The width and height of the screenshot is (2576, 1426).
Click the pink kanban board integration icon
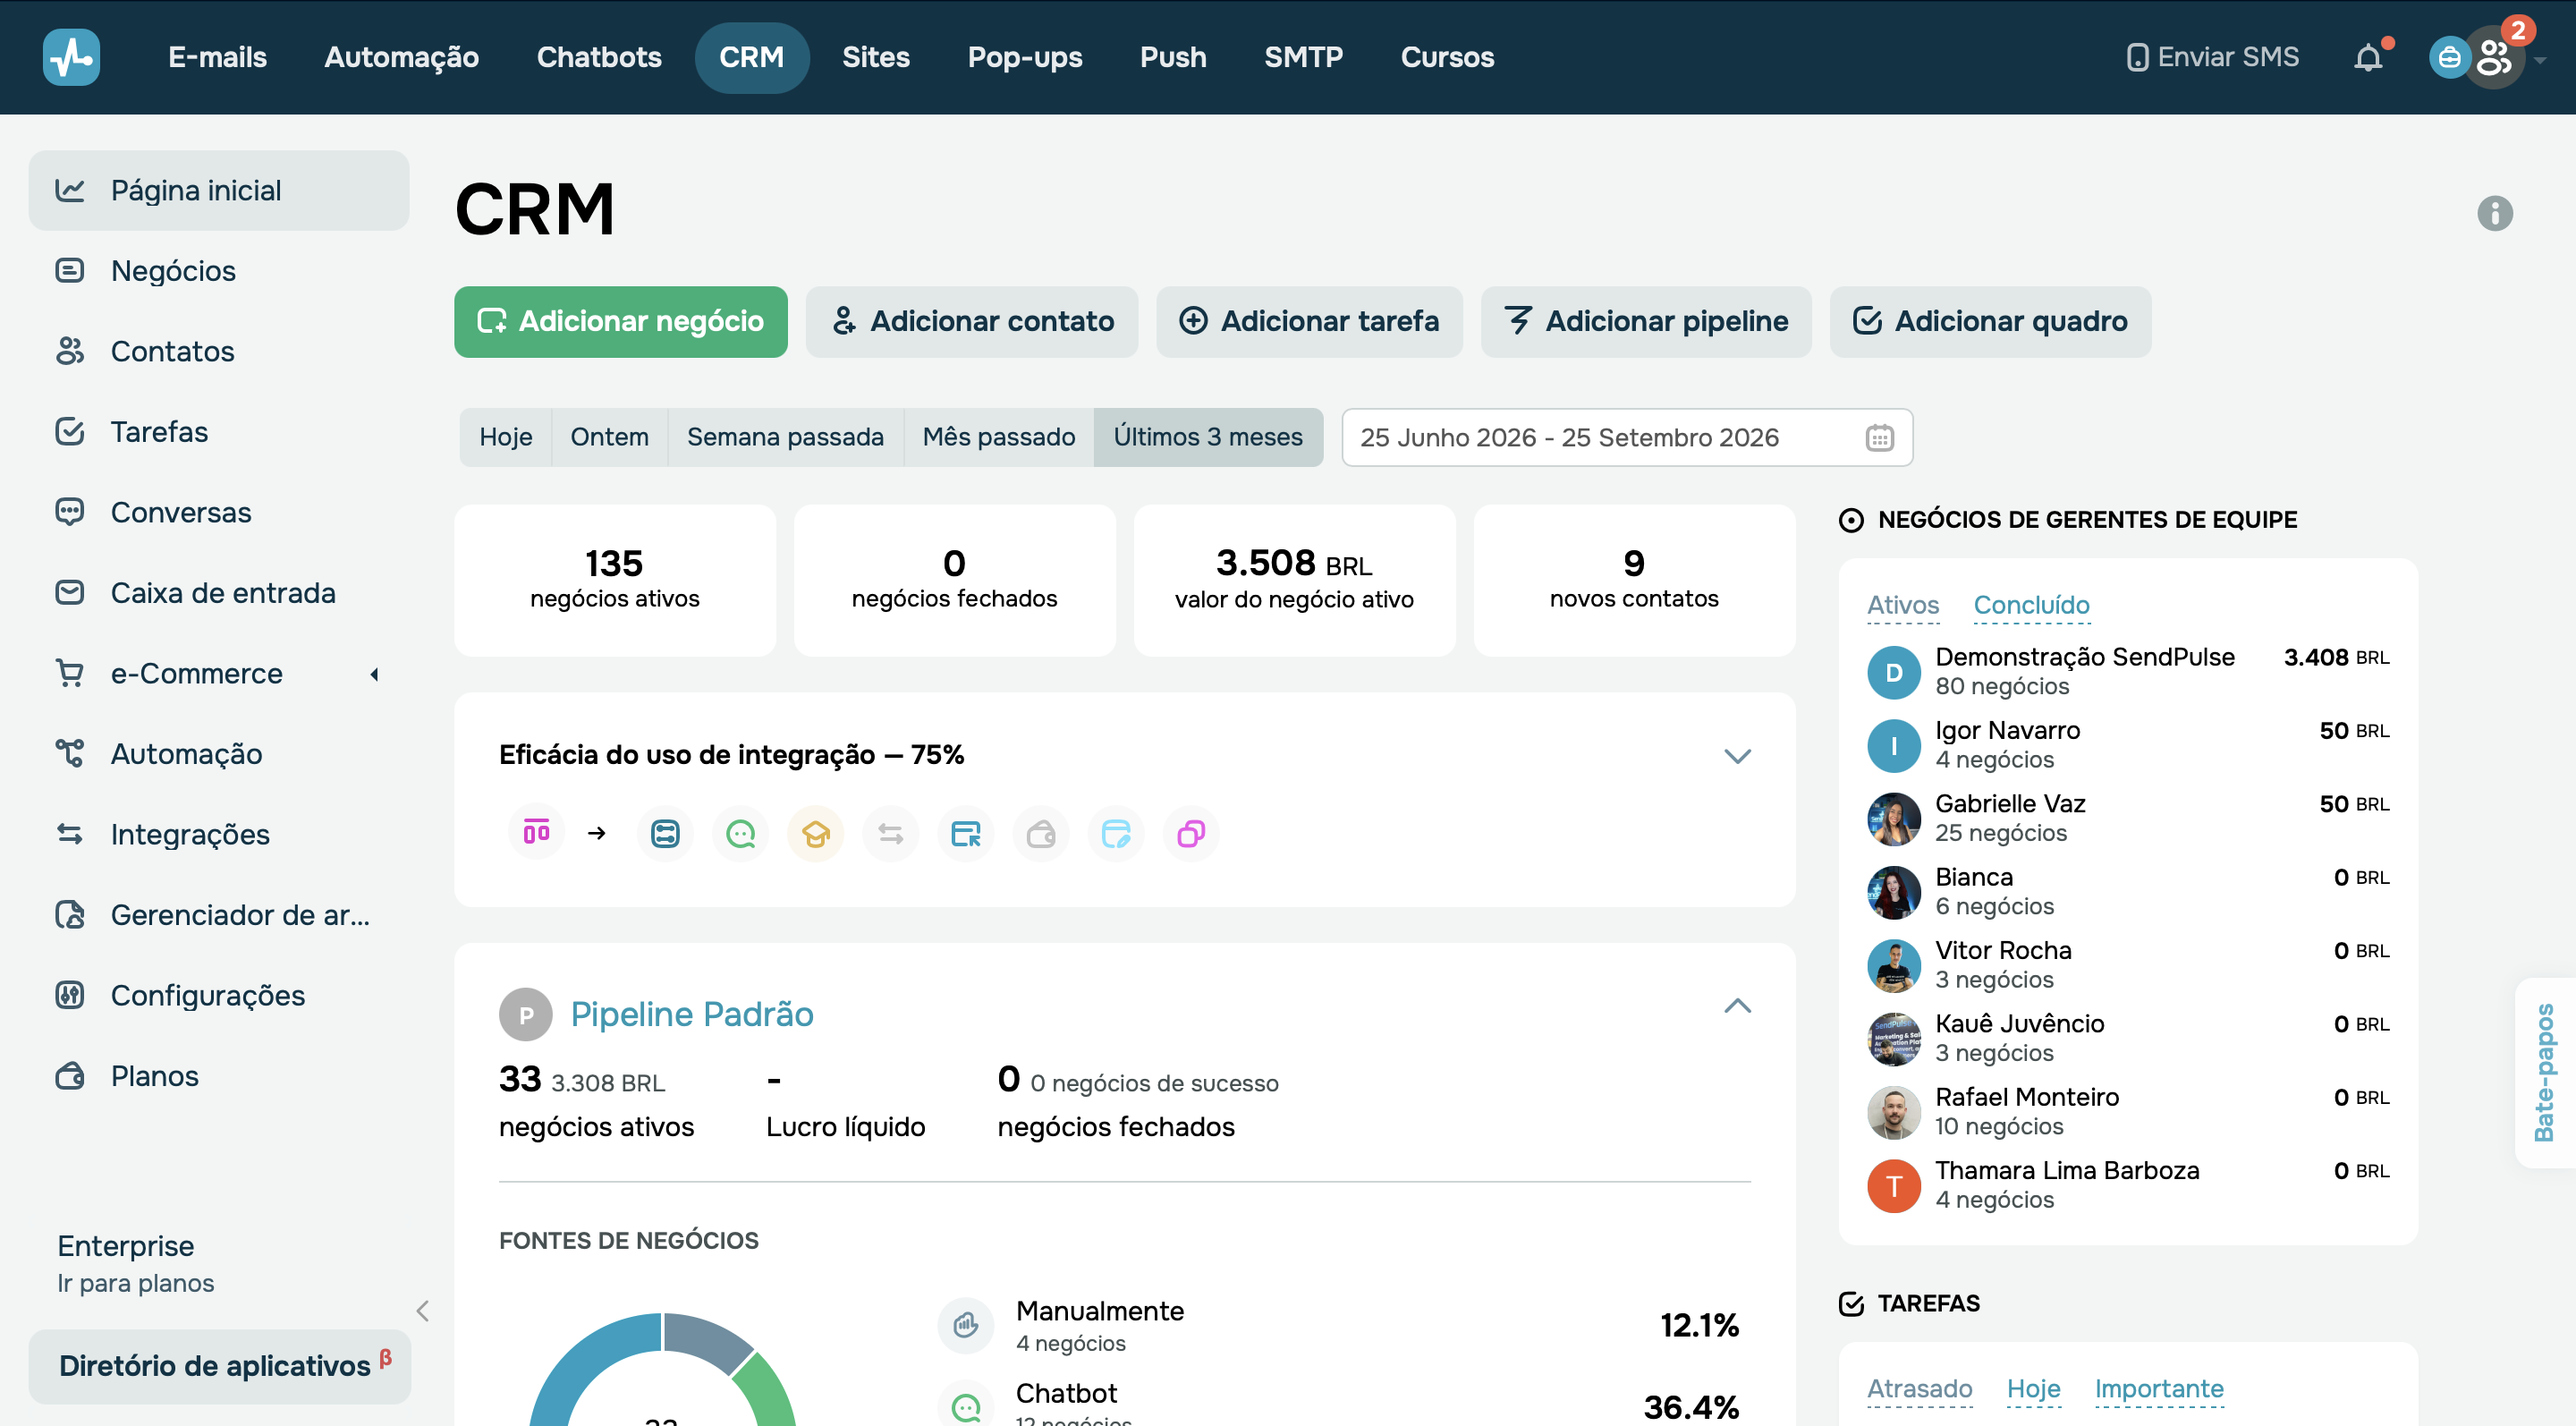coord(537,833)
